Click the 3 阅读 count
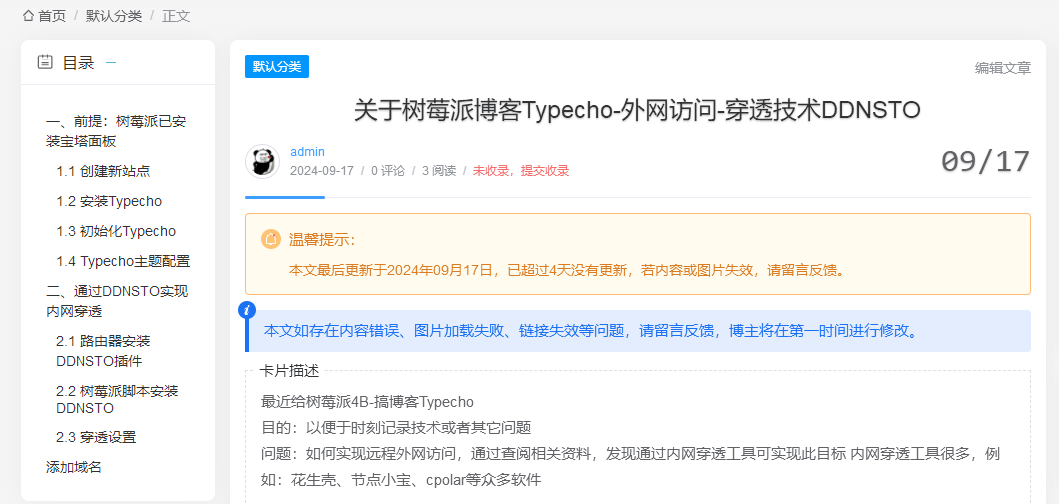 pos(439,171)
